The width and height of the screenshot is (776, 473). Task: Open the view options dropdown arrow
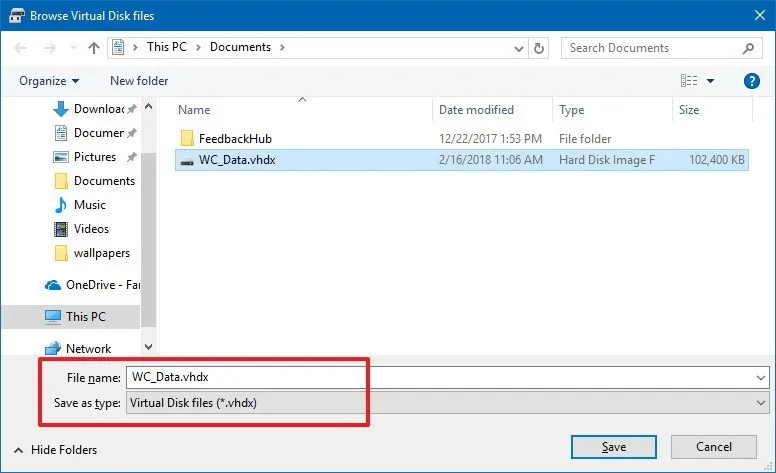pyautogui.click(x=710, y=81)
